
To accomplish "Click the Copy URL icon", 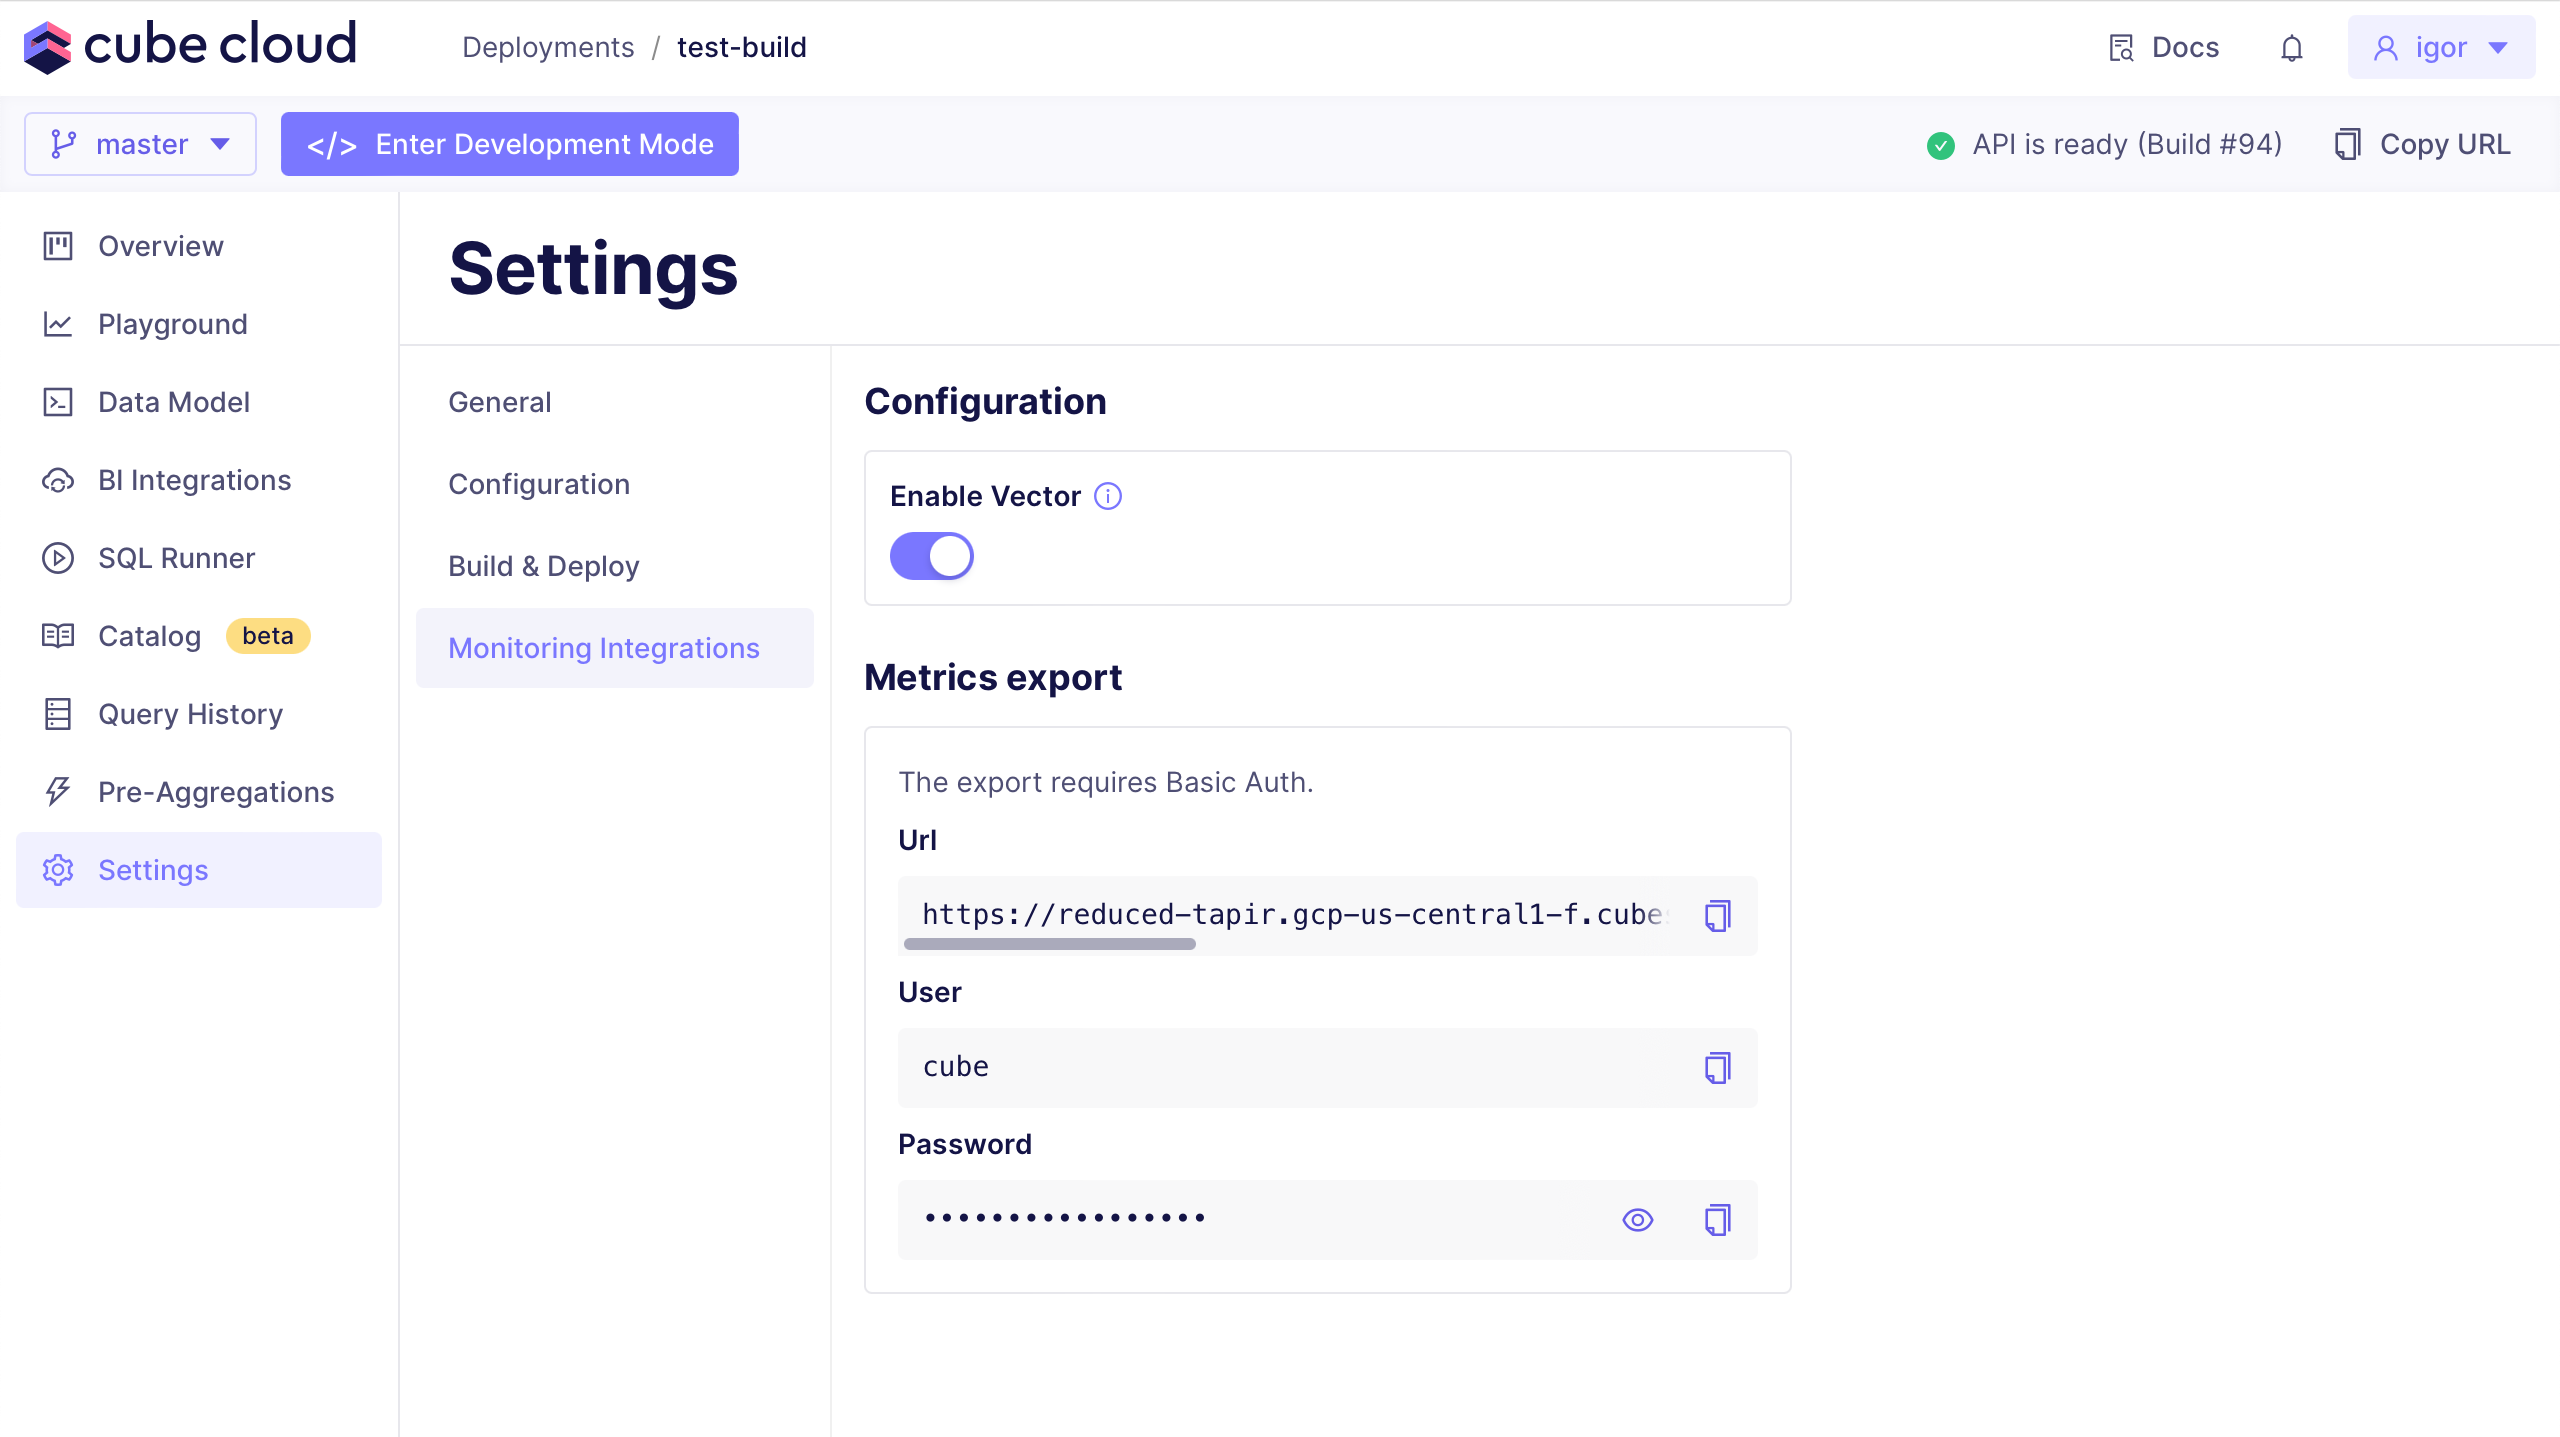I will click(x=2347, y=144).
